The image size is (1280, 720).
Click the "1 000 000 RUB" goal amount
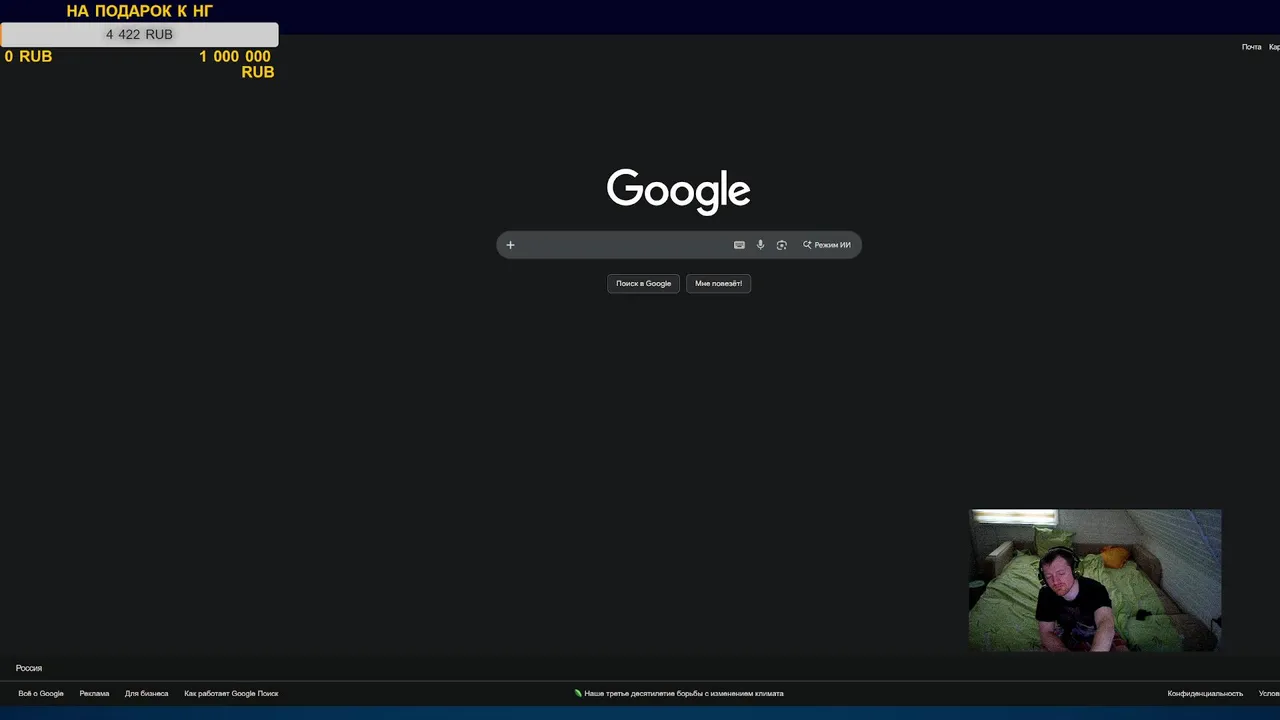(x=236, y=64)
